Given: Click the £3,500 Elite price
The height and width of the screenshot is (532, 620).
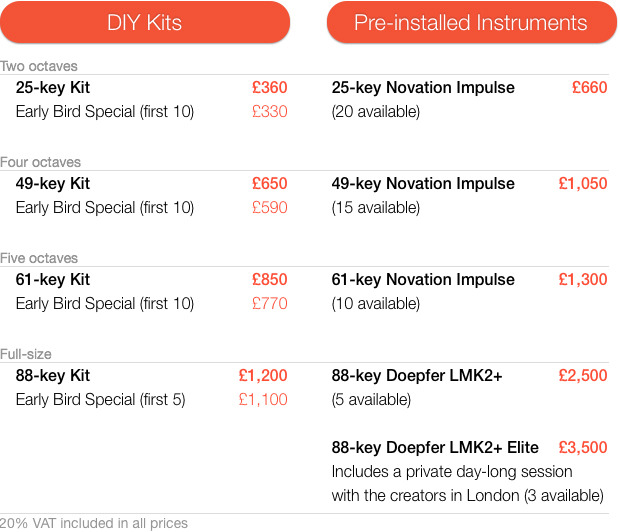Looking at the screenshot, I should 583,448.
